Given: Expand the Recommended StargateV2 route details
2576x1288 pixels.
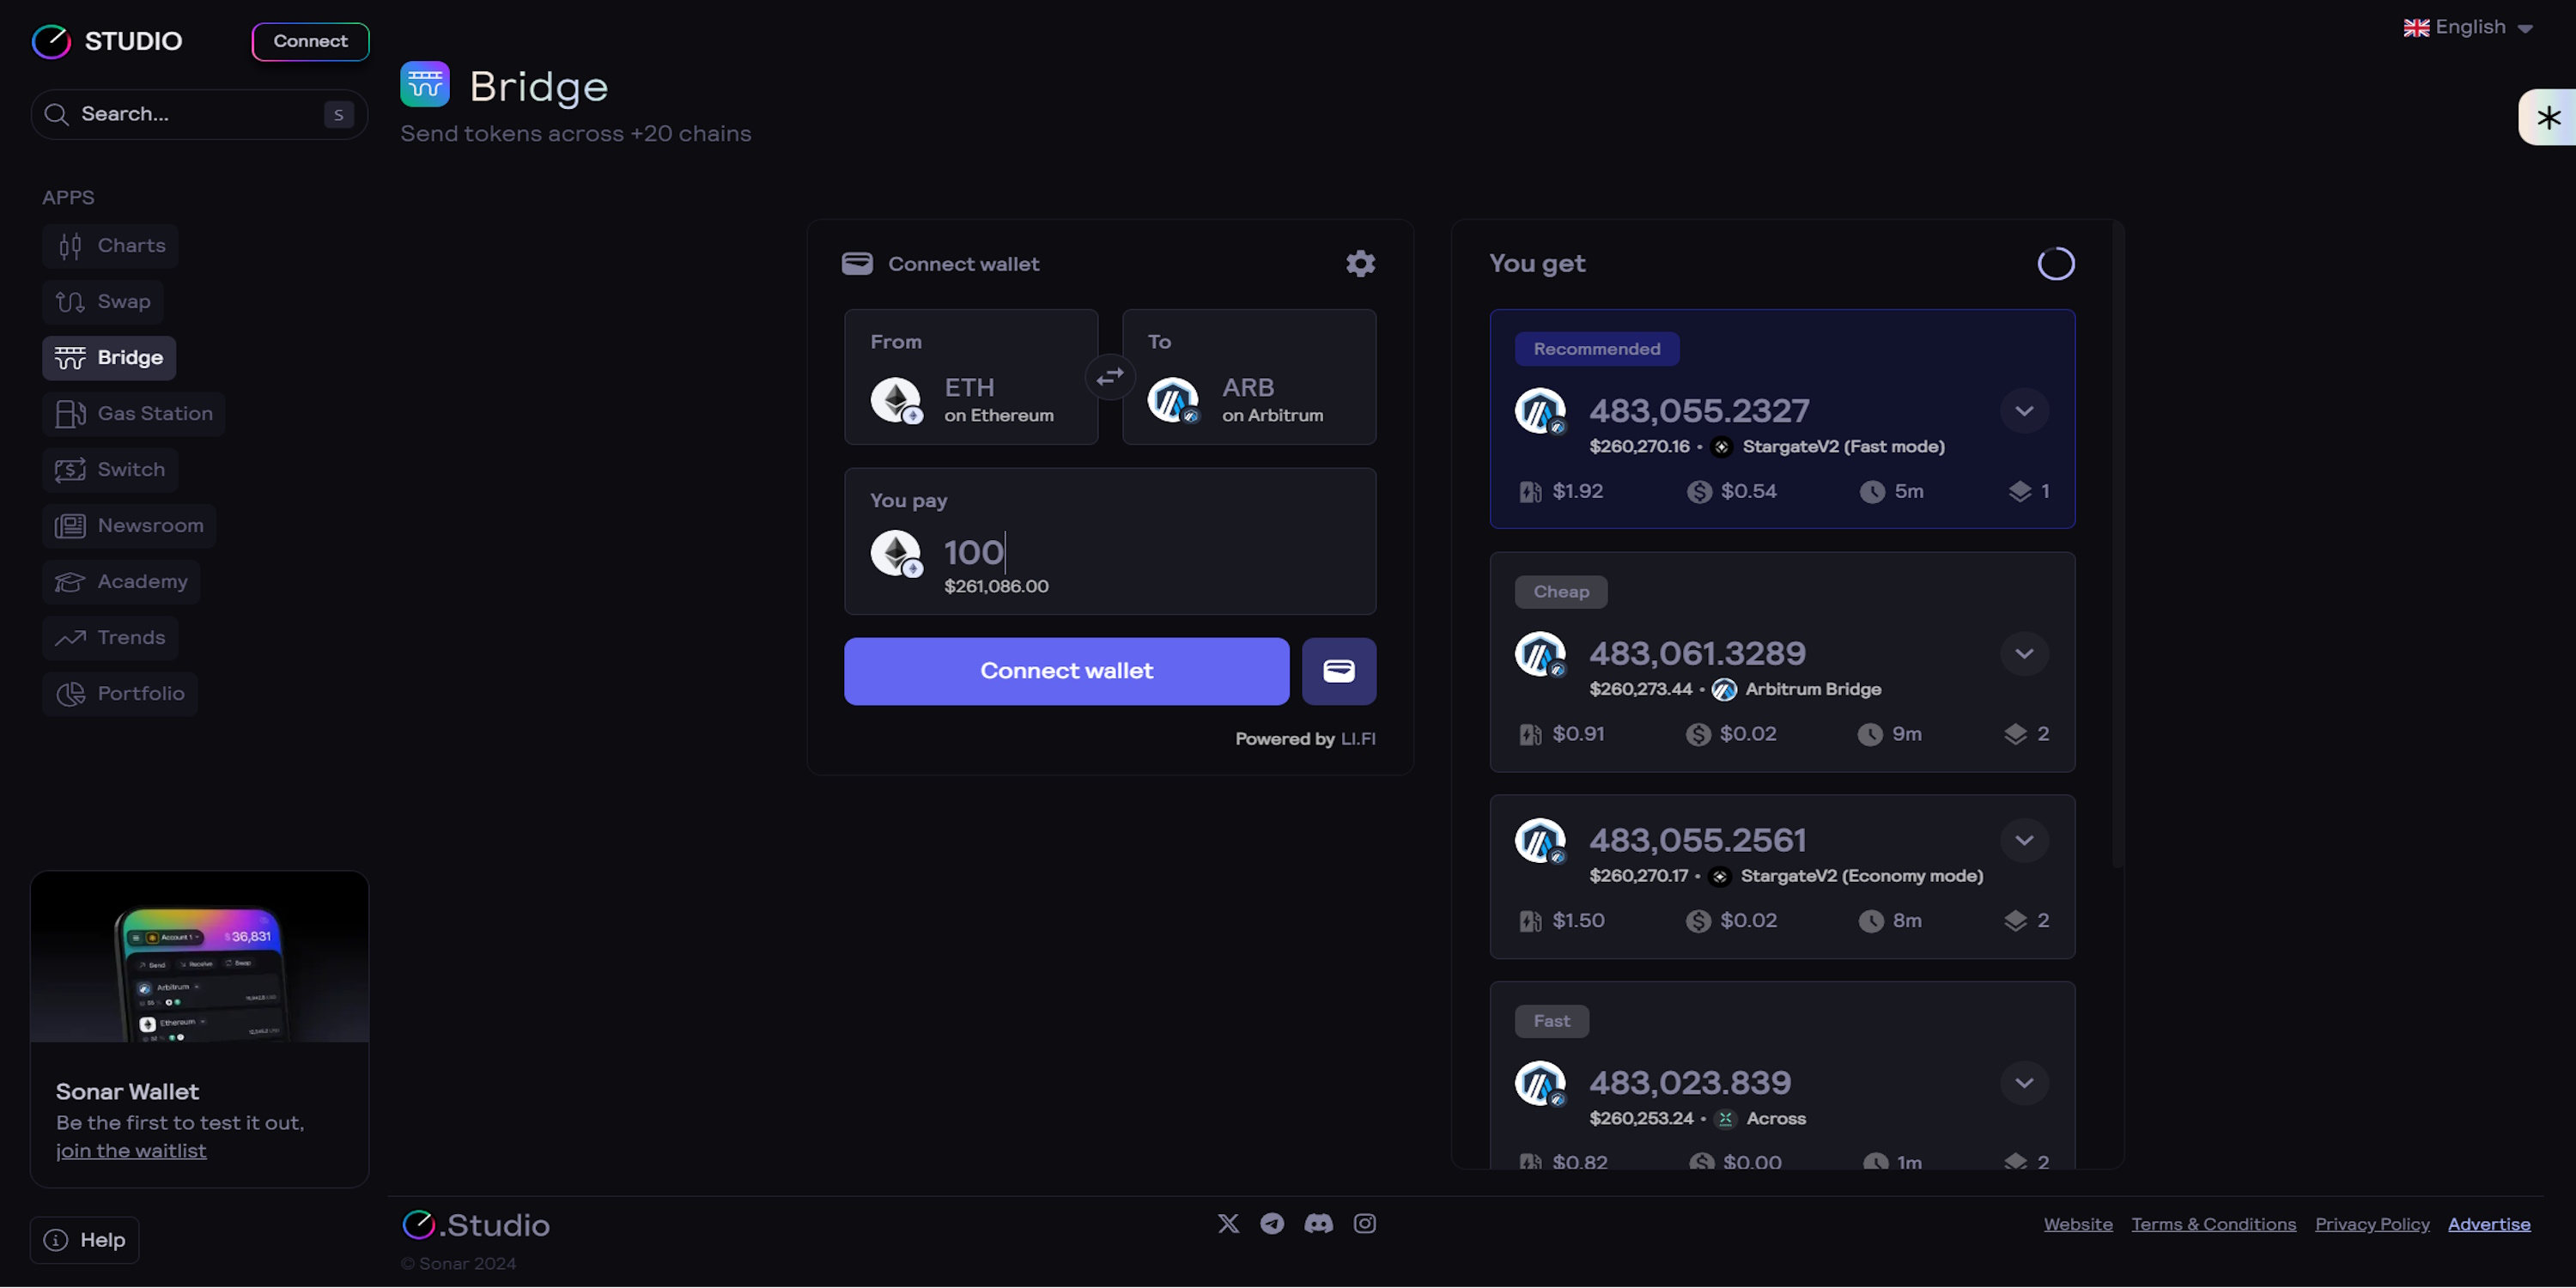Looking at the screenshot, I should pos(2023,411).
